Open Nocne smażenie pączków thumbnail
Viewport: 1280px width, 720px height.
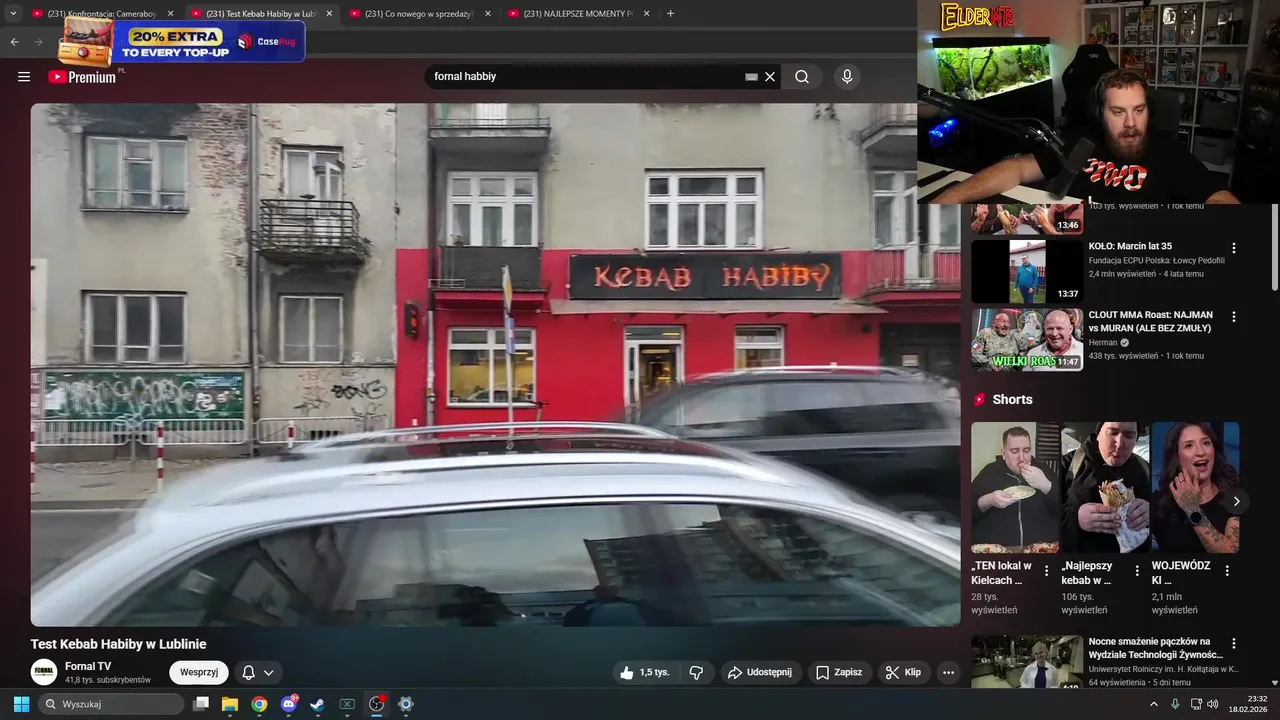coord(1027,662)
